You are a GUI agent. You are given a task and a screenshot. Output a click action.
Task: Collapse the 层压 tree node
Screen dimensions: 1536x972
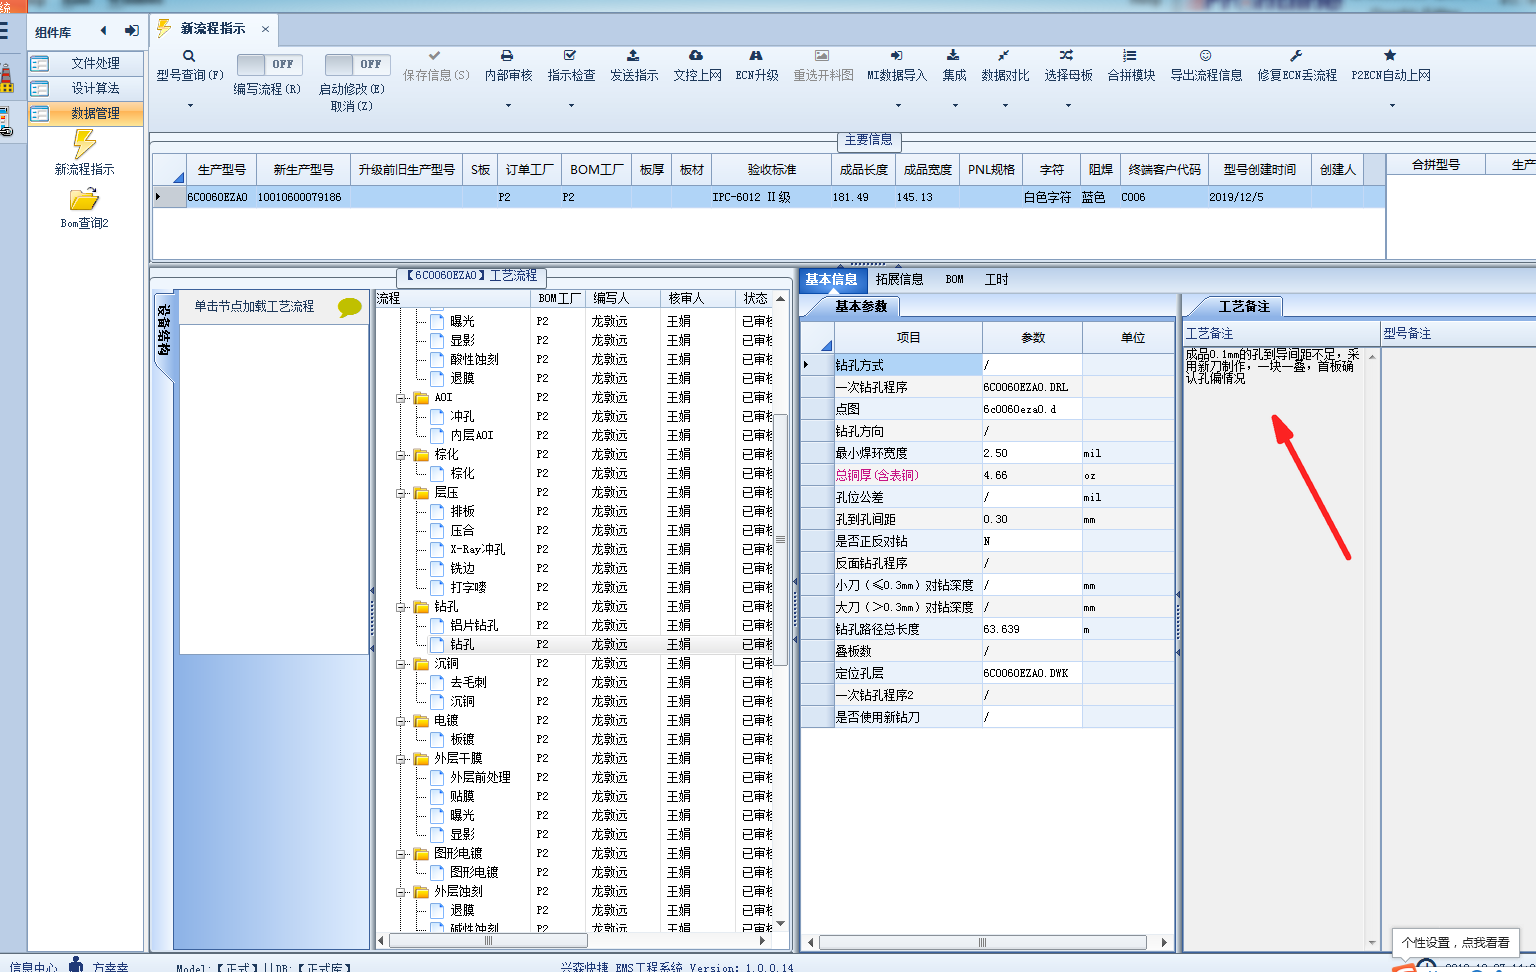(x=401, y=493)
